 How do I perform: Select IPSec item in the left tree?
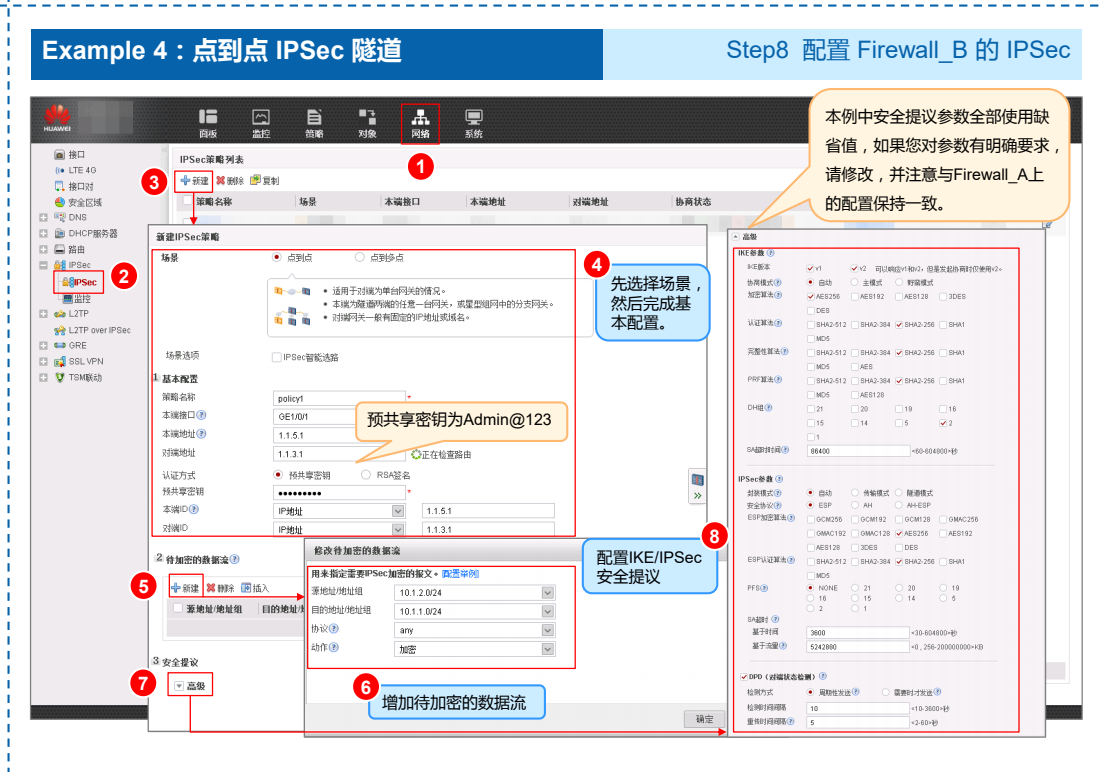(84, 282)
